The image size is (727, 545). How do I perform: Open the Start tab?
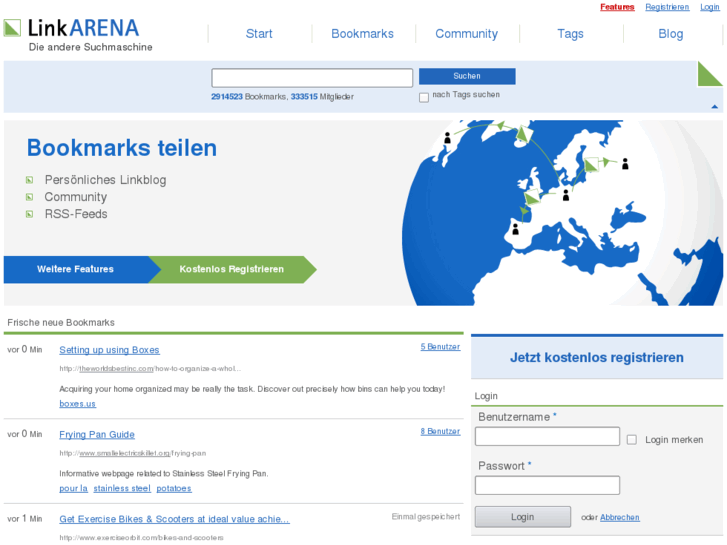coord(259,34)
